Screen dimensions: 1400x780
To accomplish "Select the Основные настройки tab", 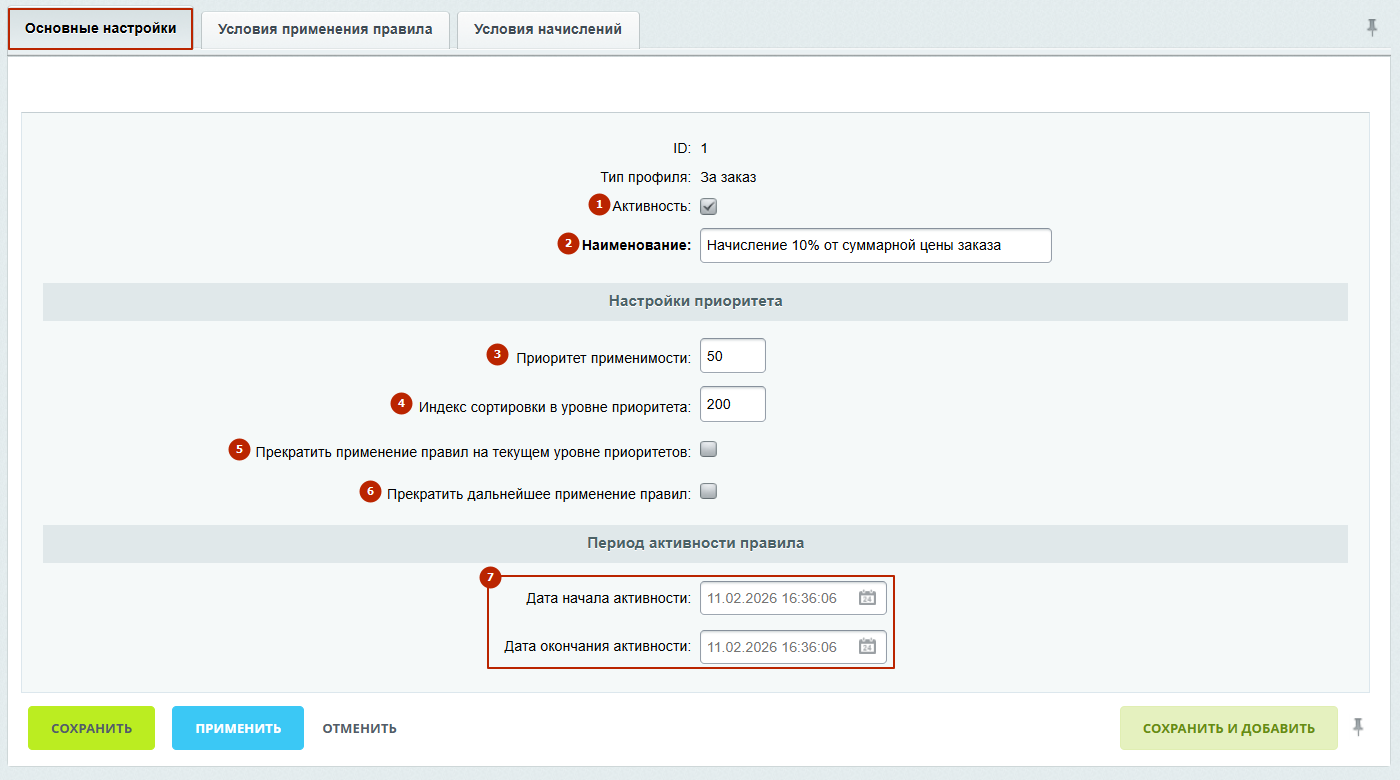I will (101, 29).
